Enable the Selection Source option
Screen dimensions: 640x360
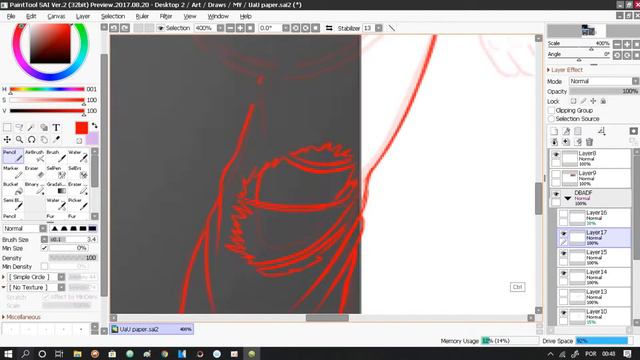551,118
